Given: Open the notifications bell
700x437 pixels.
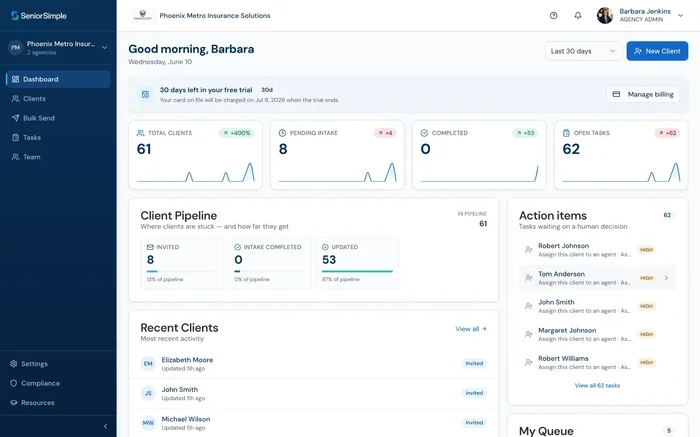Looking at the screenshot, I should click(578, 16).
